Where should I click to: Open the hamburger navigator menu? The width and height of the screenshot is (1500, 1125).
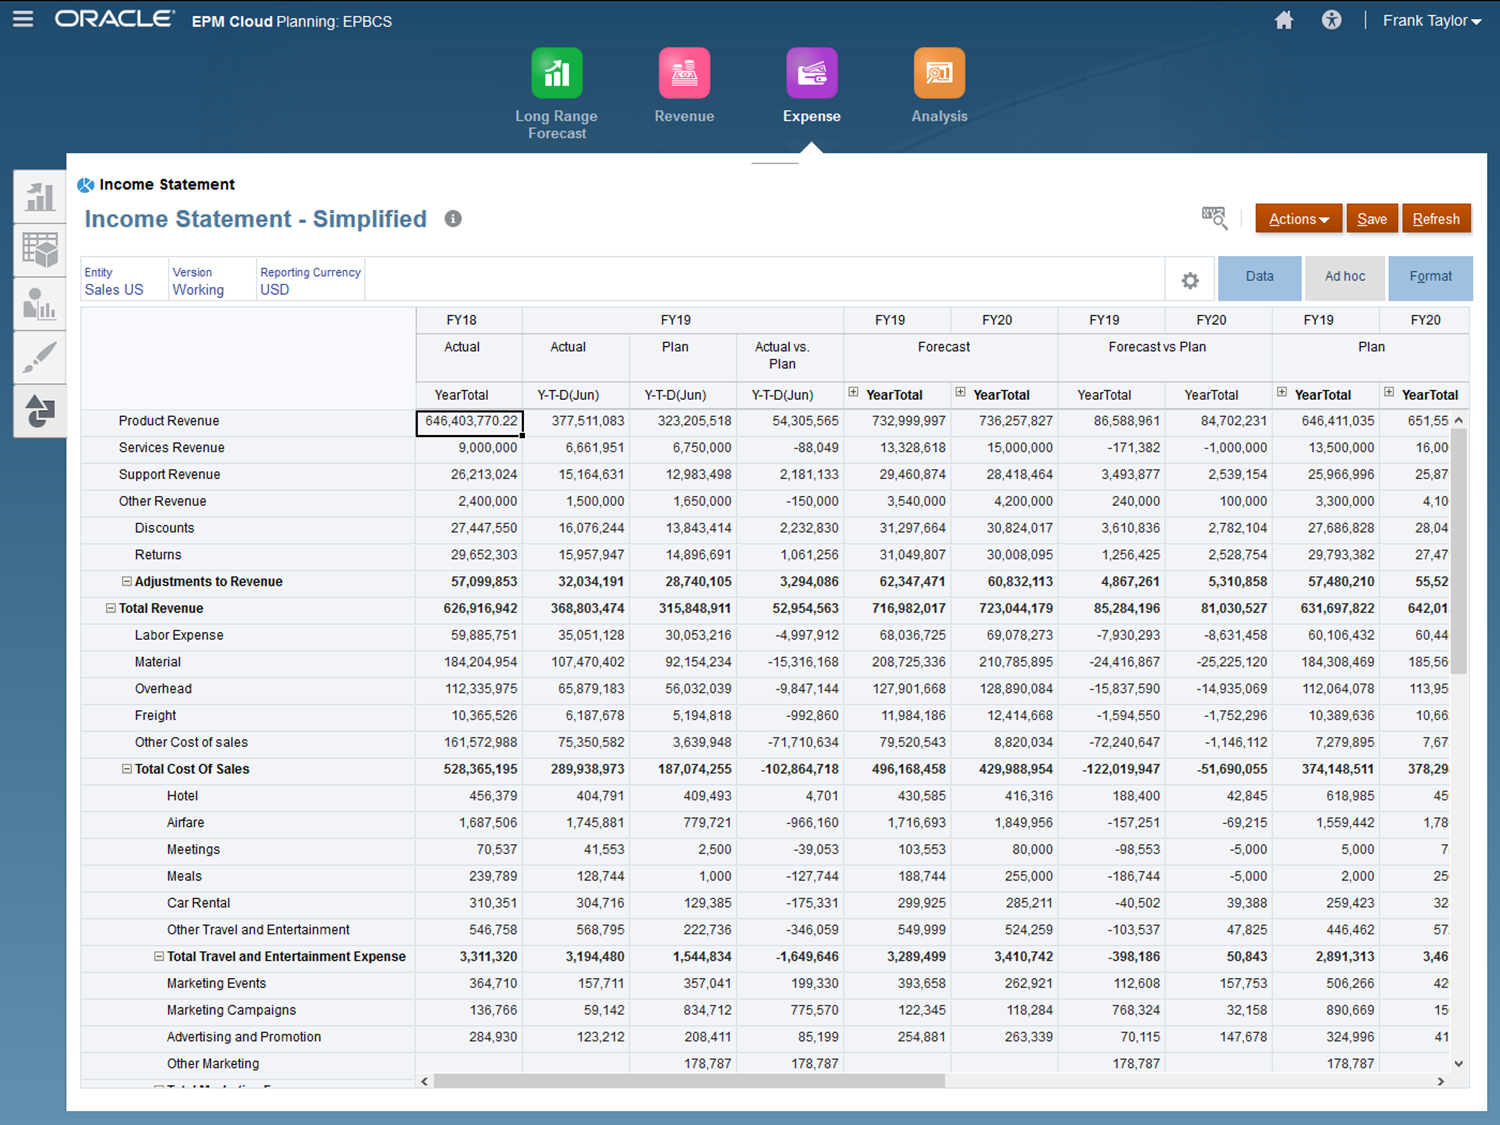point(23,19)
